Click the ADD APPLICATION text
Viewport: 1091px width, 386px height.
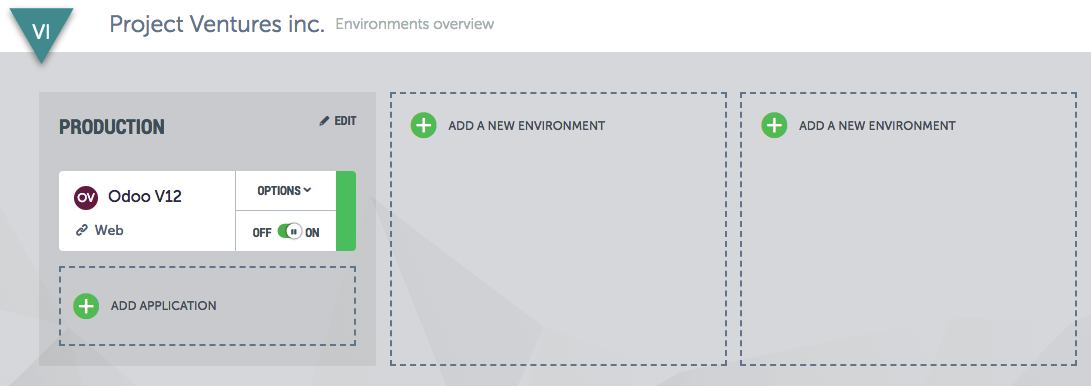(x=164, y=306)
